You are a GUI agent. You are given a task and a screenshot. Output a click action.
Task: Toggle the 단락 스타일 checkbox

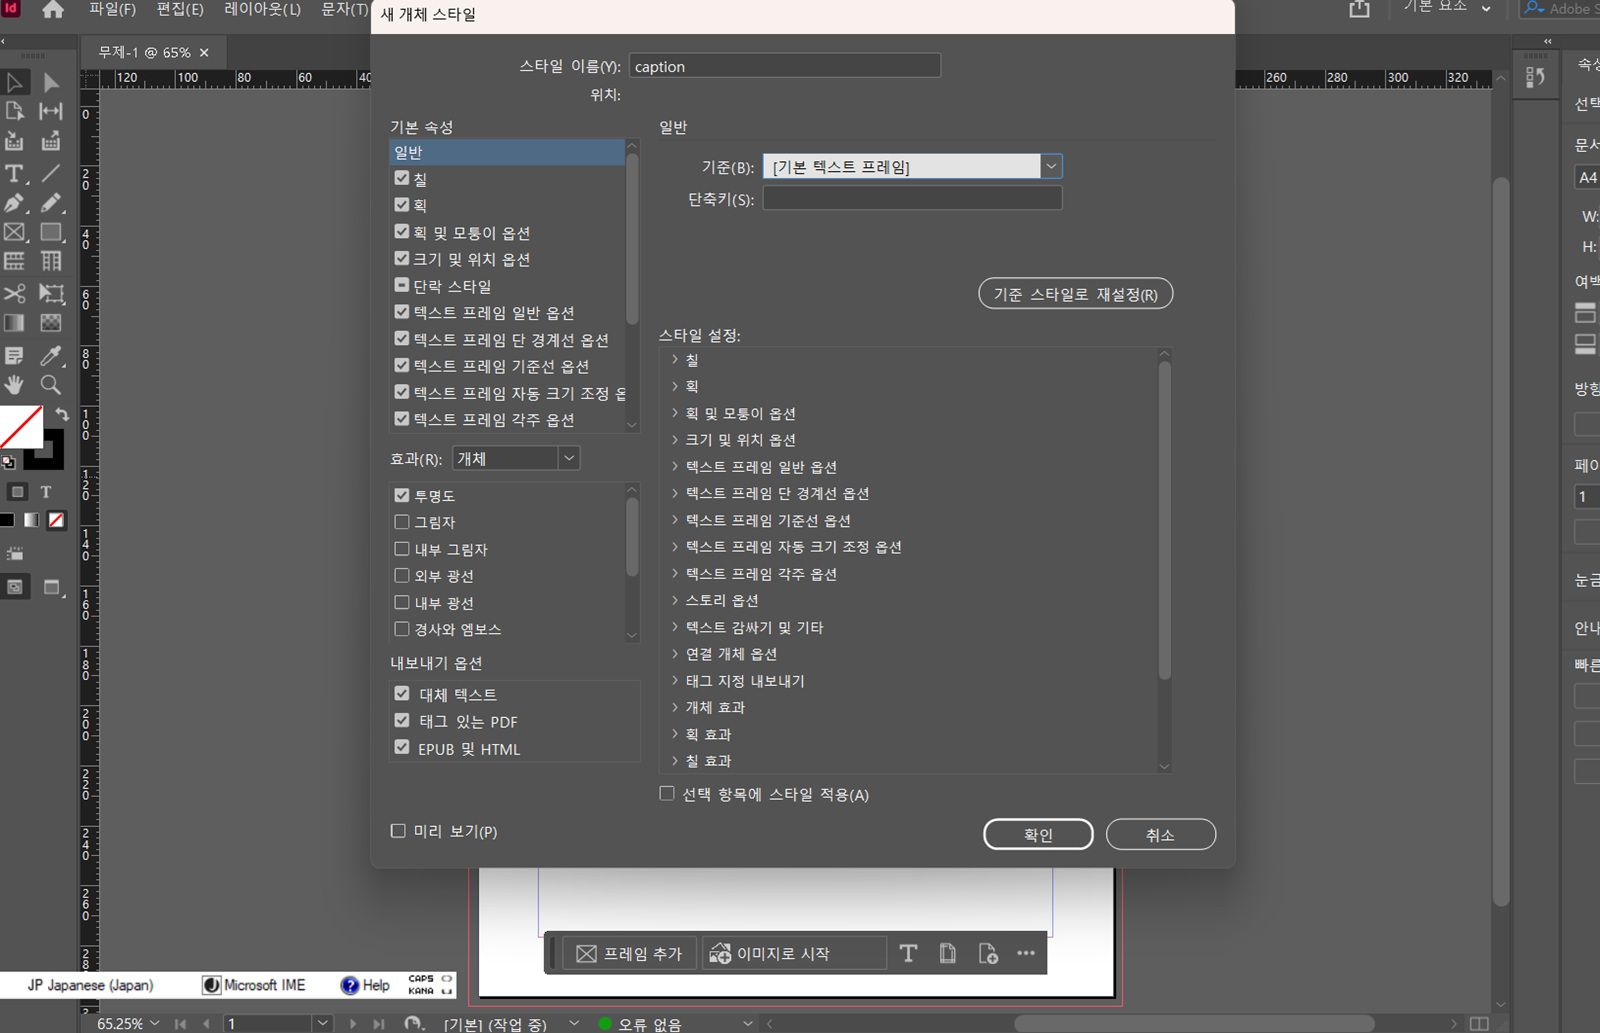click(x=402, y=285)
